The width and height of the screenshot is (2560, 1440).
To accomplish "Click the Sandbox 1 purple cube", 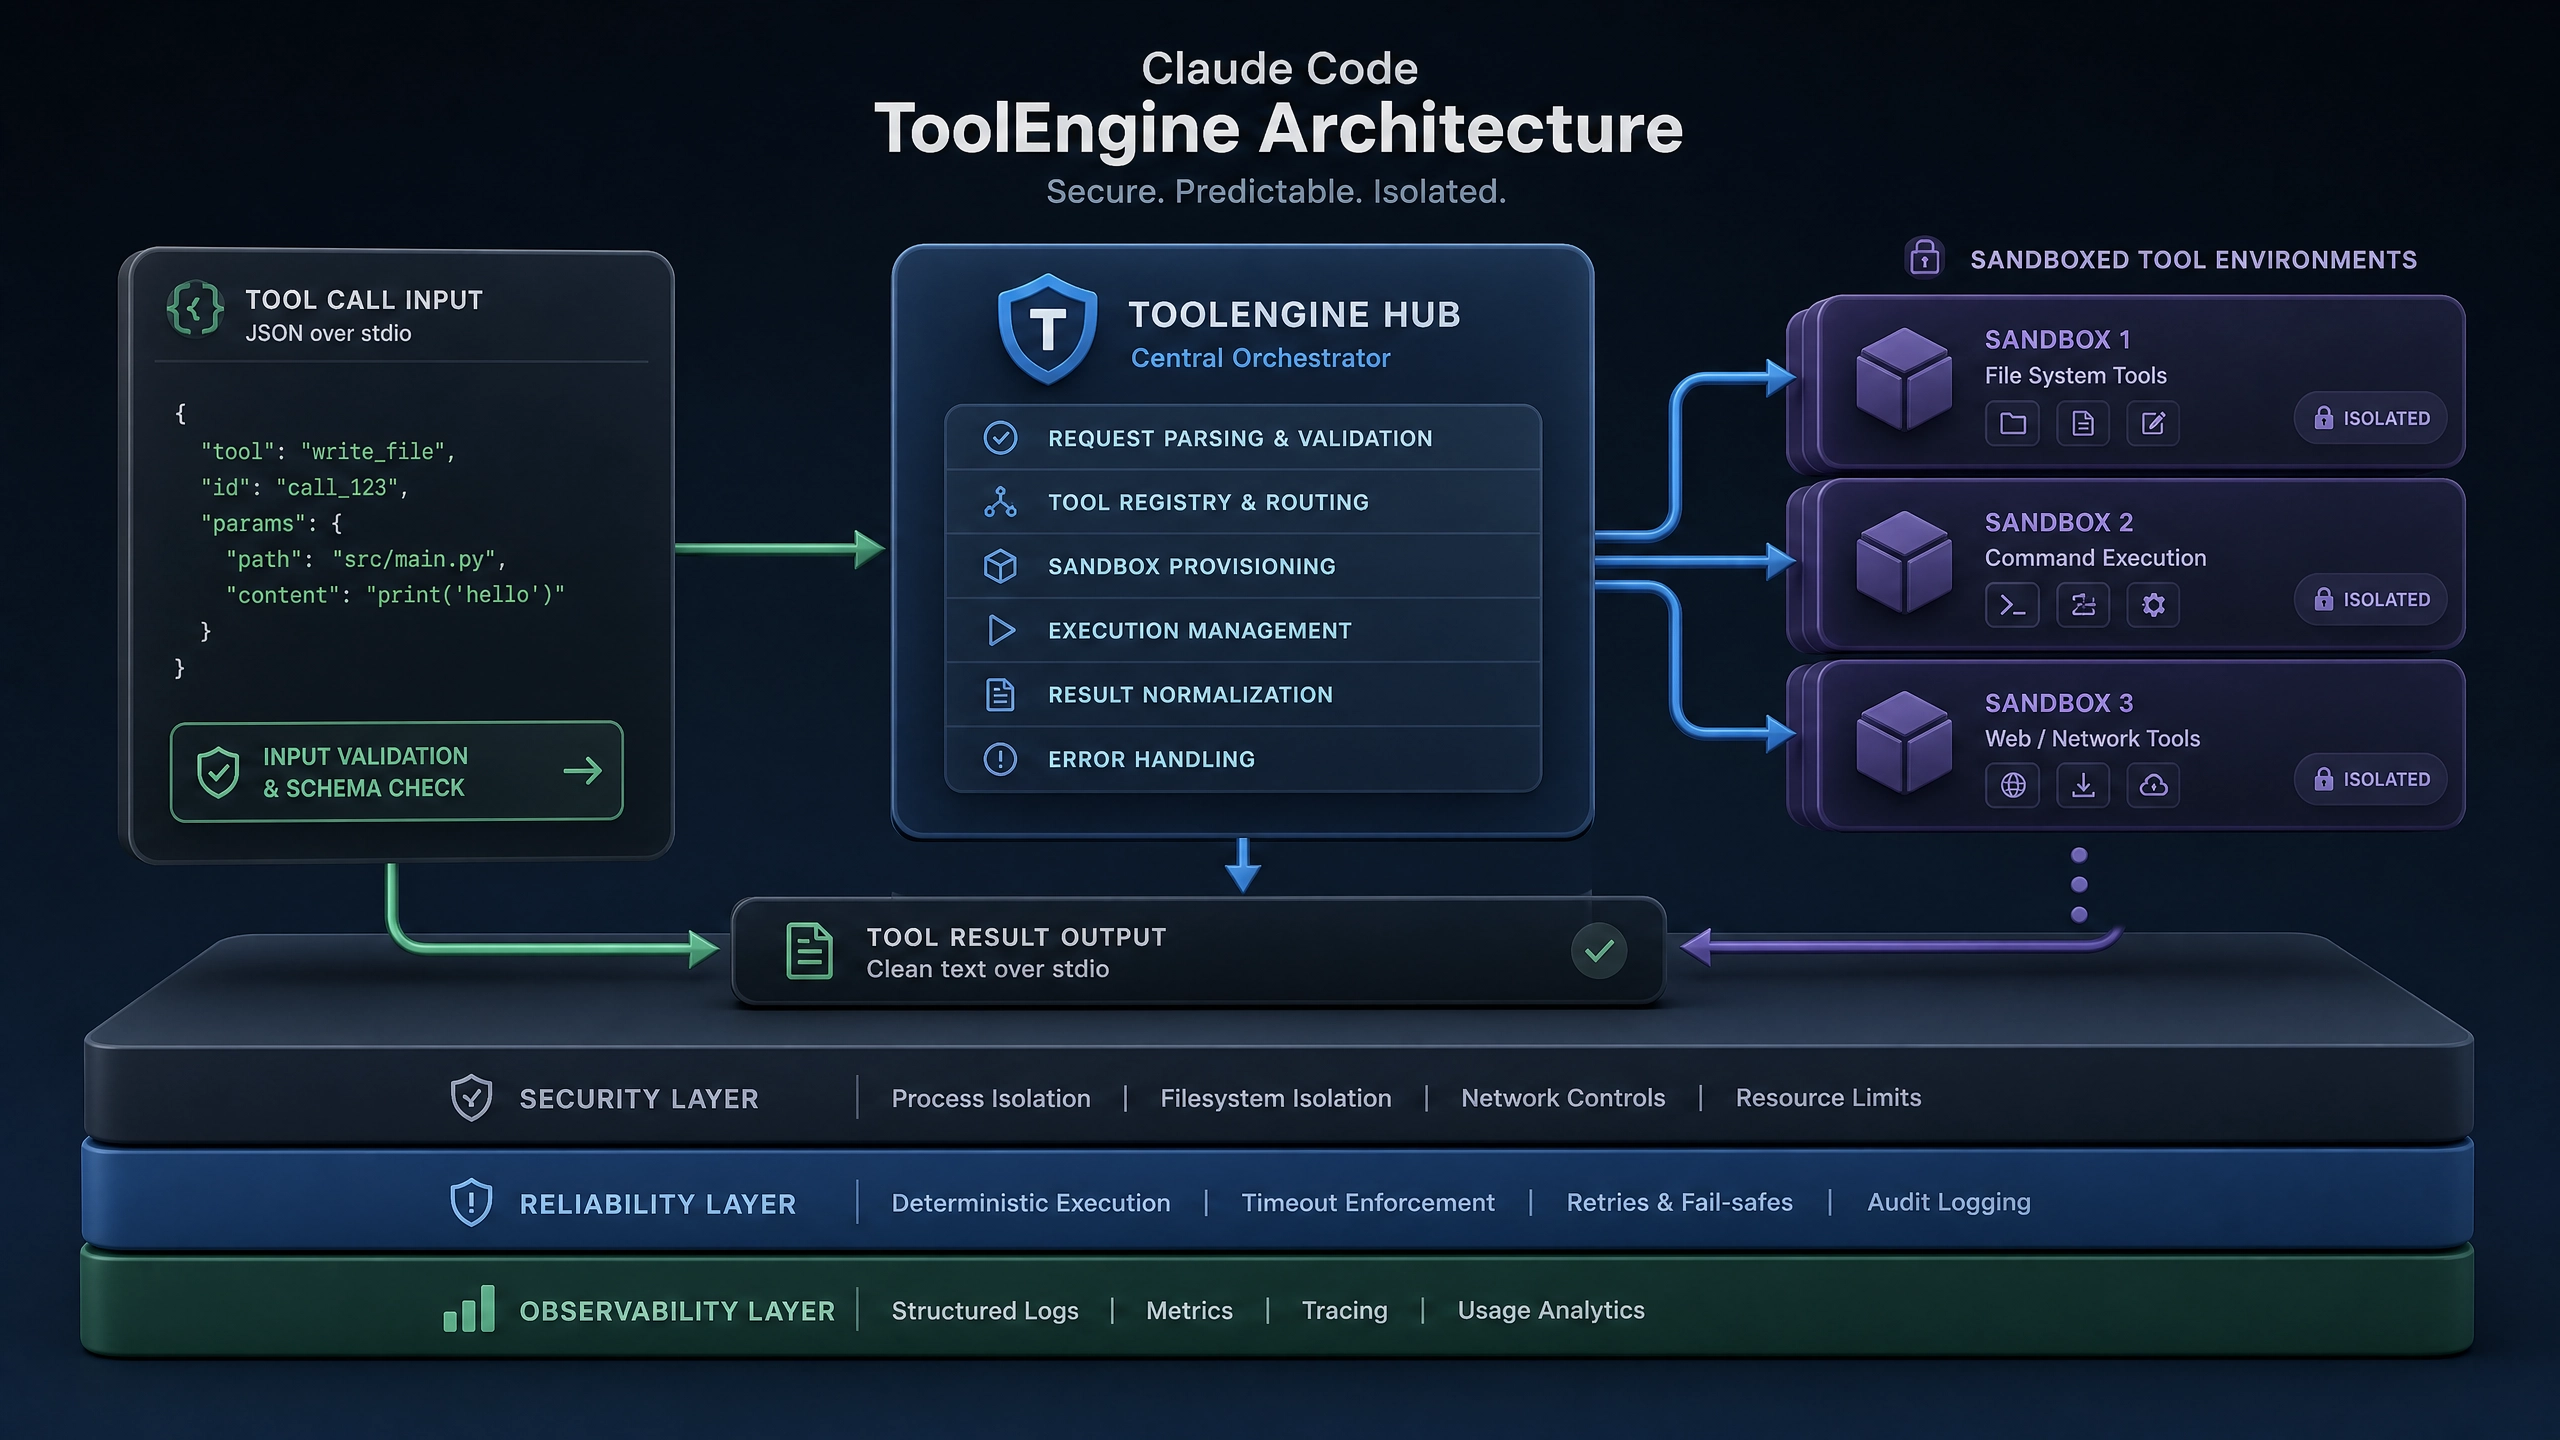I will (x=1903, y=380).
